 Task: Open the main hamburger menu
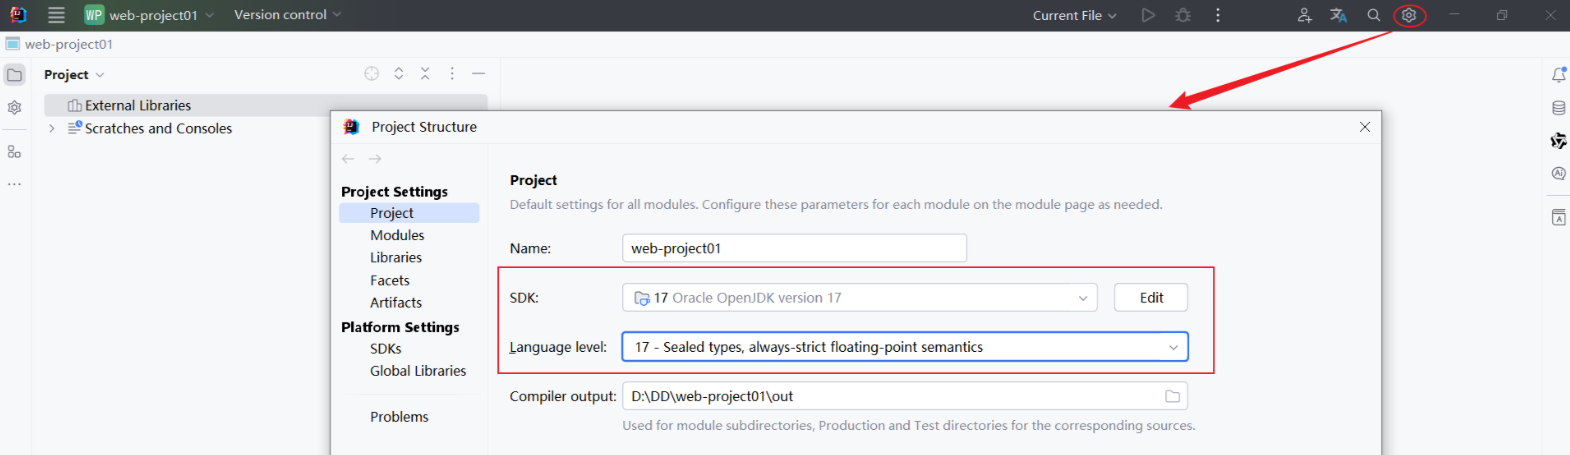pos(56,15)
